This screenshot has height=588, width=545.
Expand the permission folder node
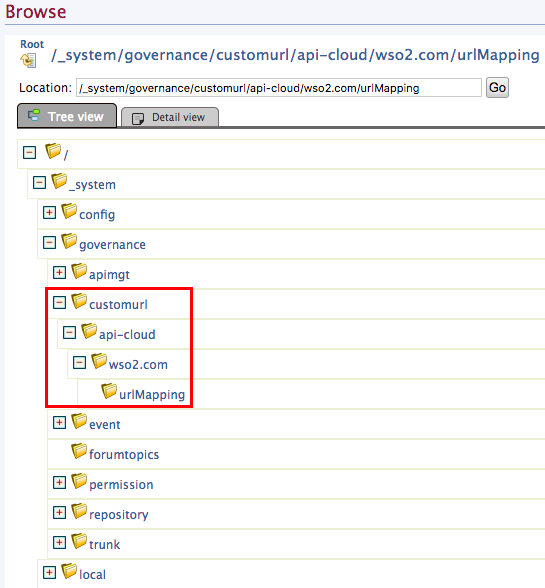(59, 483)
